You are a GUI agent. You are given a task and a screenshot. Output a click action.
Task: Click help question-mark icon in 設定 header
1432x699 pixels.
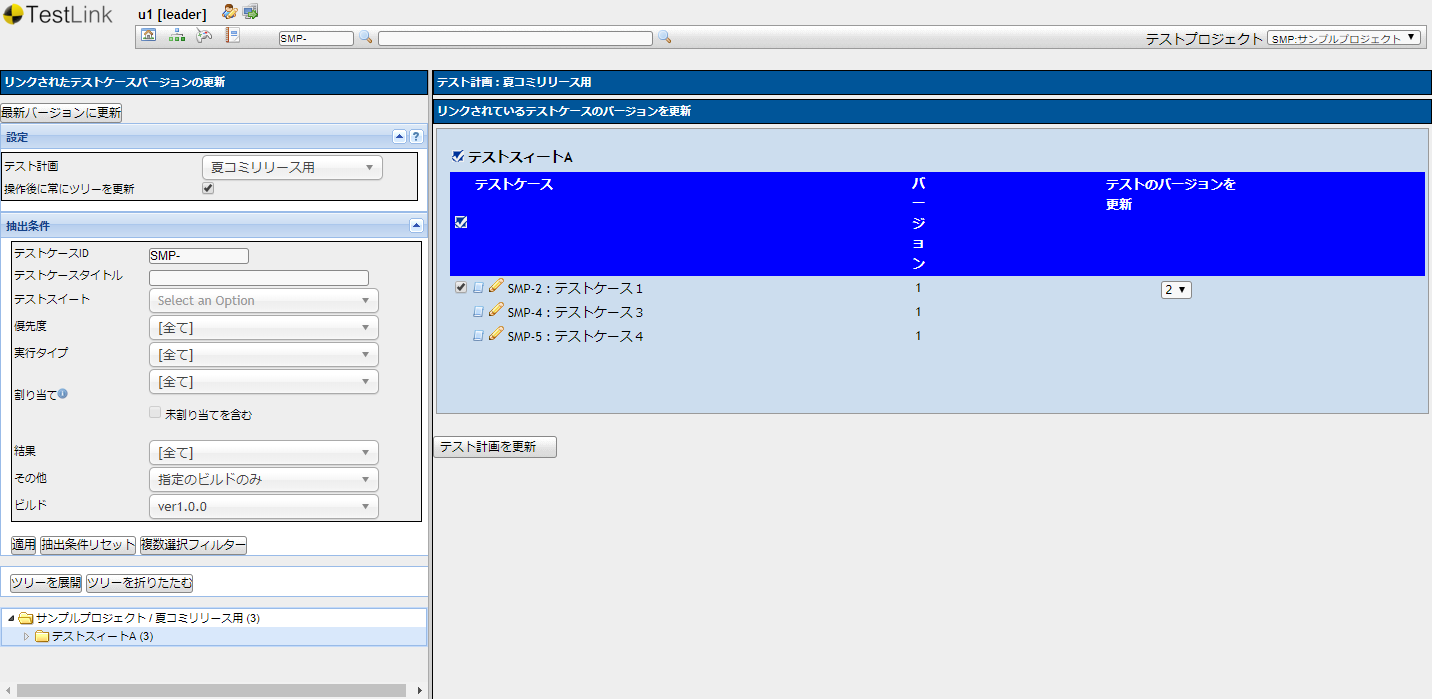tap(416, 137)
